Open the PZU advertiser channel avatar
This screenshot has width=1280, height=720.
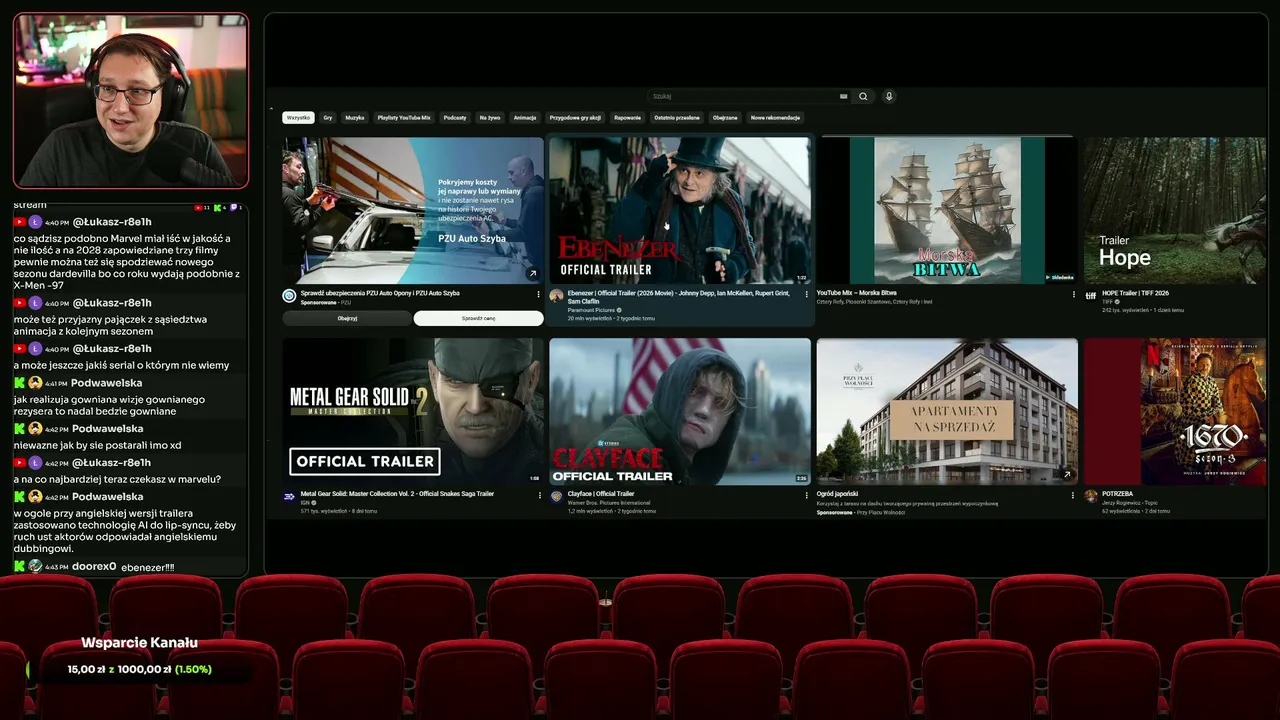point(289,296)
